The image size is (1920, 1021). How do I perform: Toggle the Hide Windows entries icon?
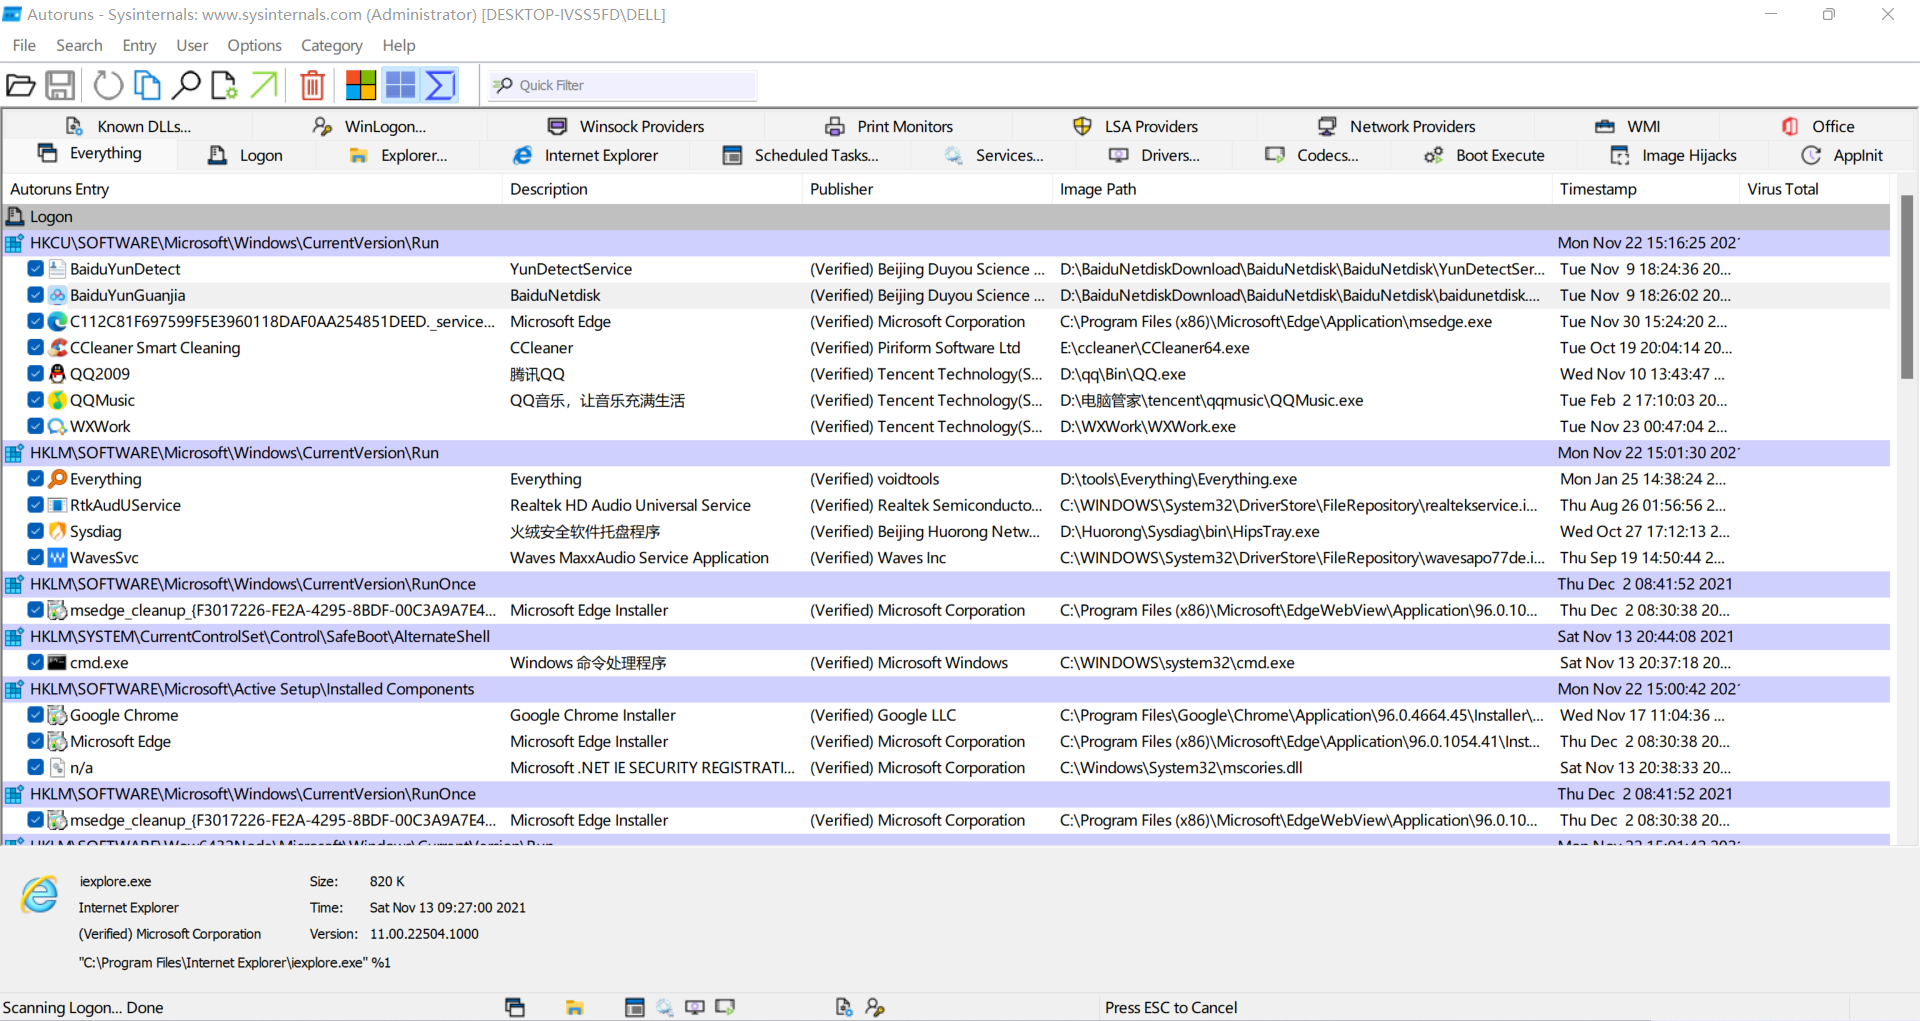pyautogui.click(x=400, y=86)
